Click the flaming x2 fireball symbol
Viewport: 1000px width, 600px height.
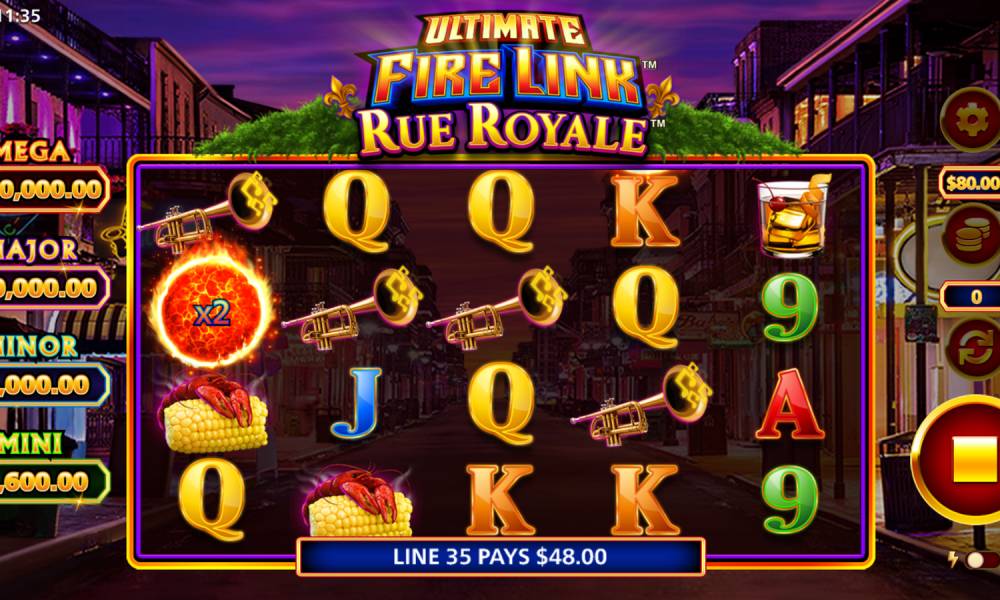pyautogui.click(x=211, y=308)
